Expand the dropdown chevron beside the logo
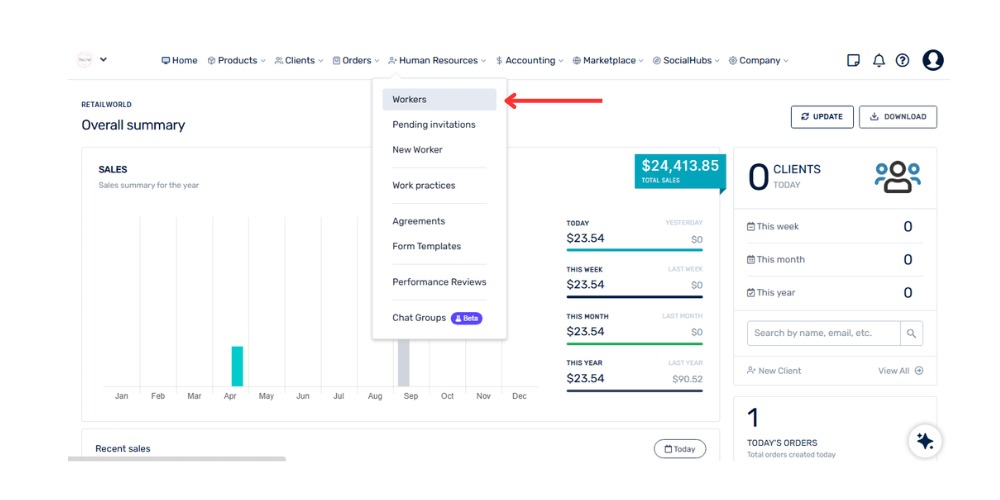The height and width of the screenshot is (500, 1000). pos(103,60)
